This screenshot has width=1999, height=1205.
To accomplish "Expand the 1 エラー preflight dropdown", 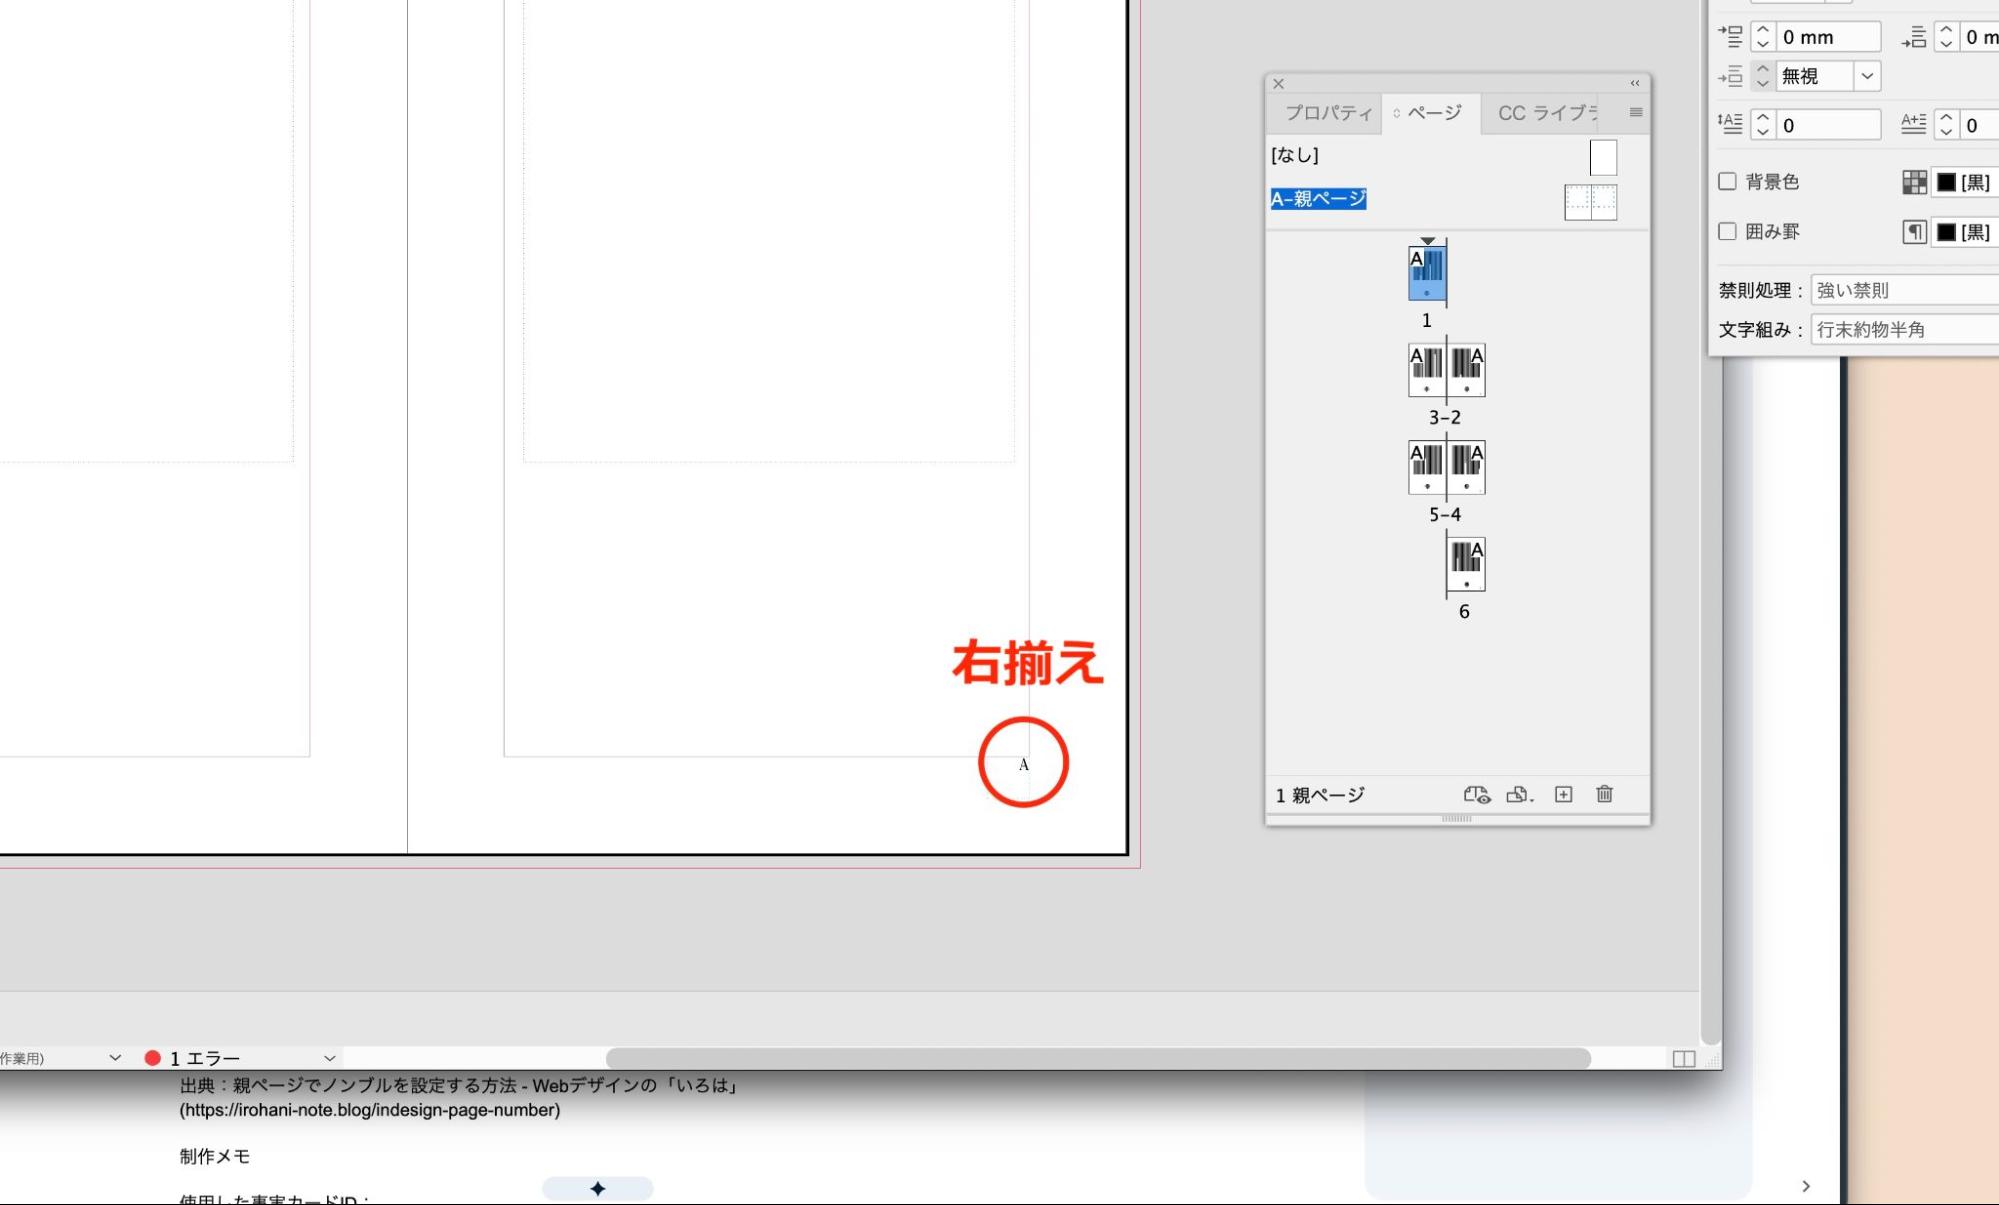I will click(x=329, y=1058).
